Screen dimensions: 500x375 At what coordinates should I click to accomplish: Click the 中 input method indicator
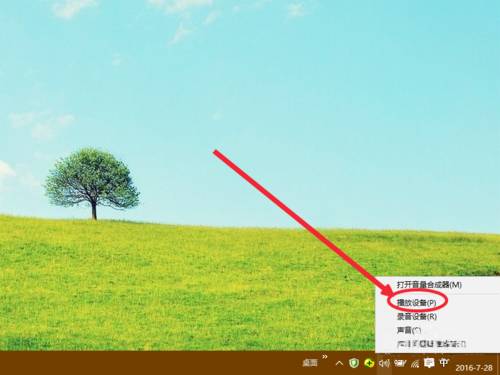[444, 362]
